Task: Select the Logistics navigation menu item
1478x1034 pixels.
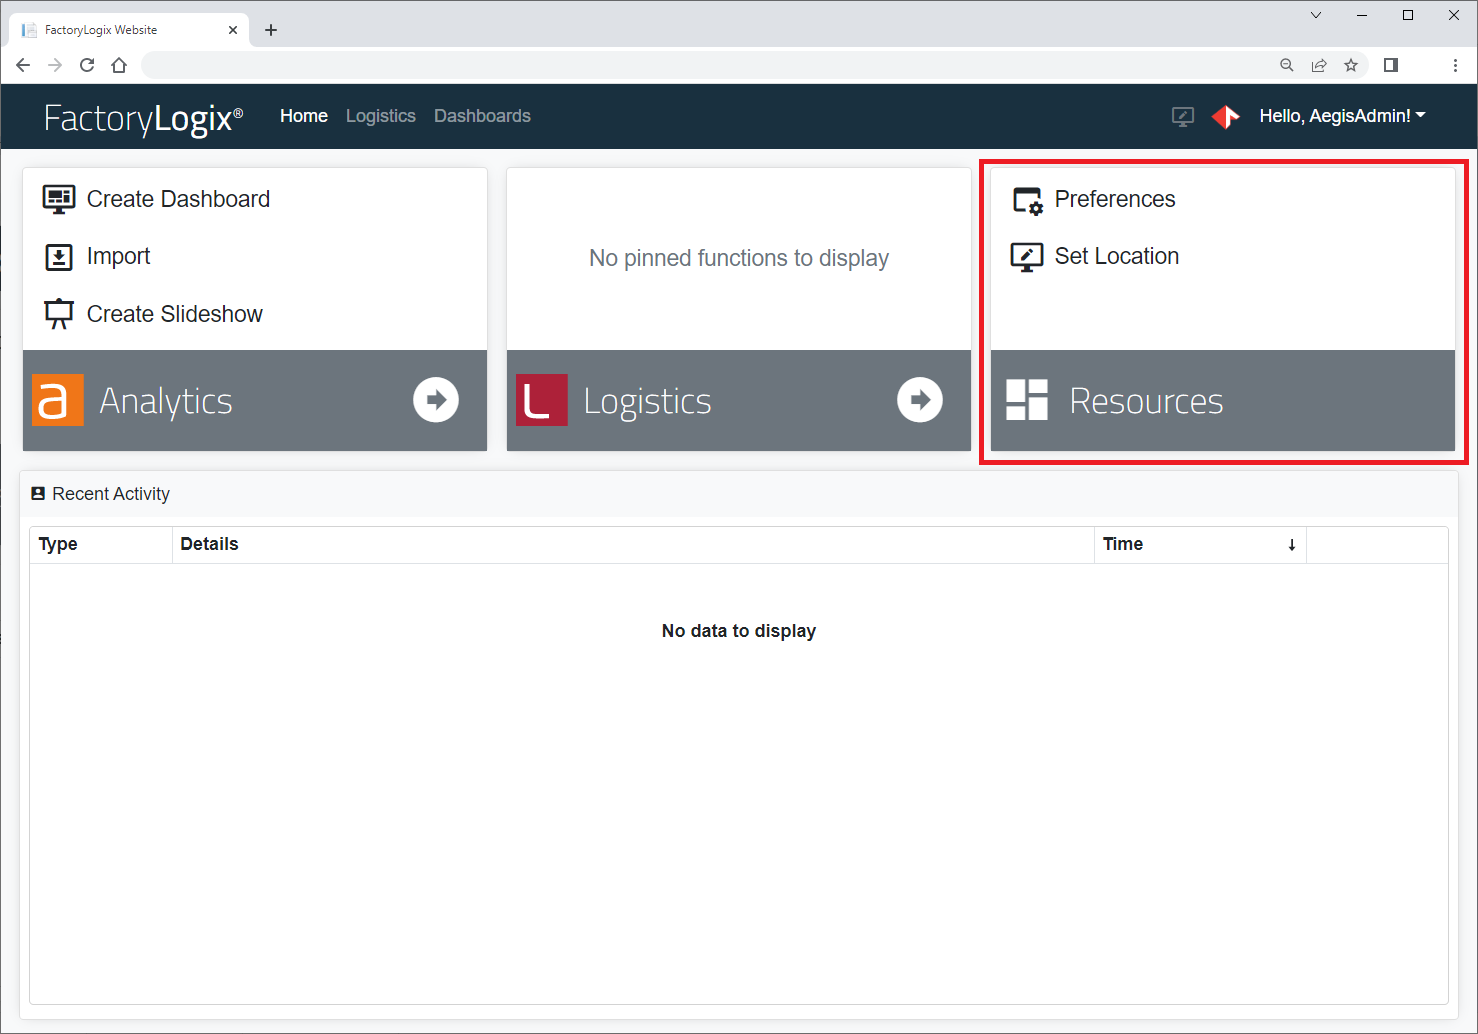Action: (x=380, y=116)
